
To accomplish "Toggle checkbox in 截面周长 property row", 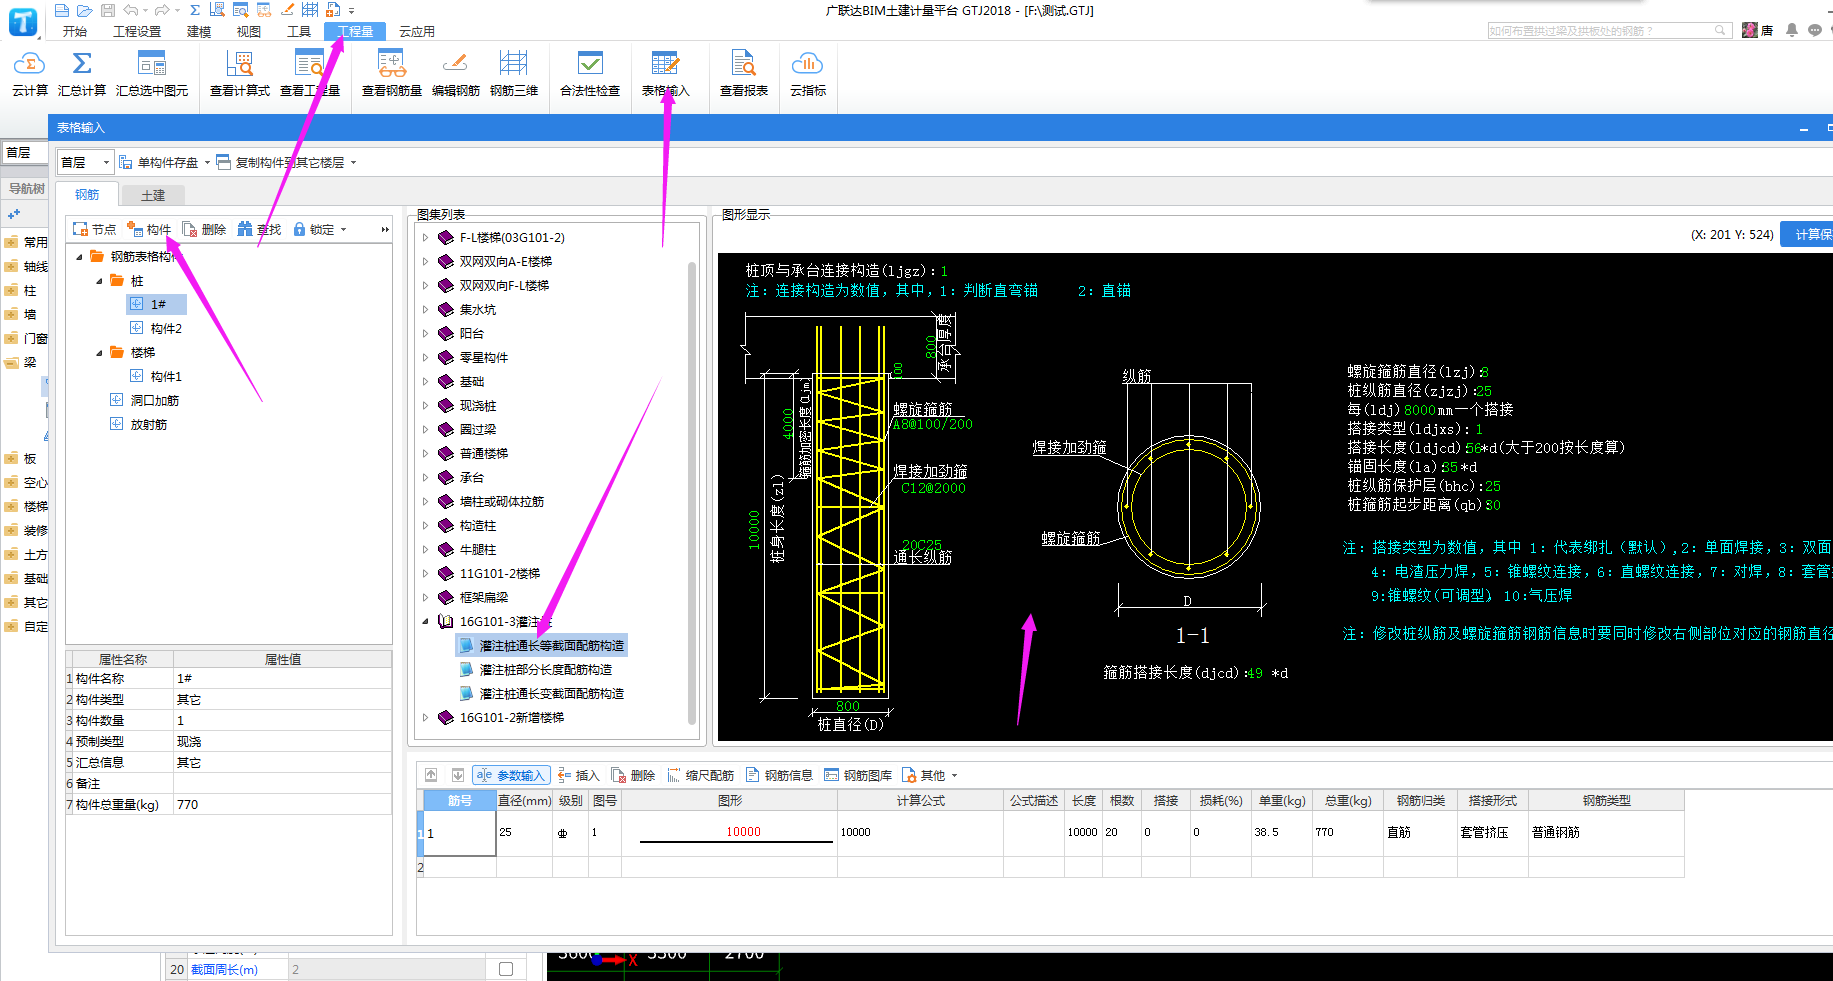I will (x=506, y=969).
